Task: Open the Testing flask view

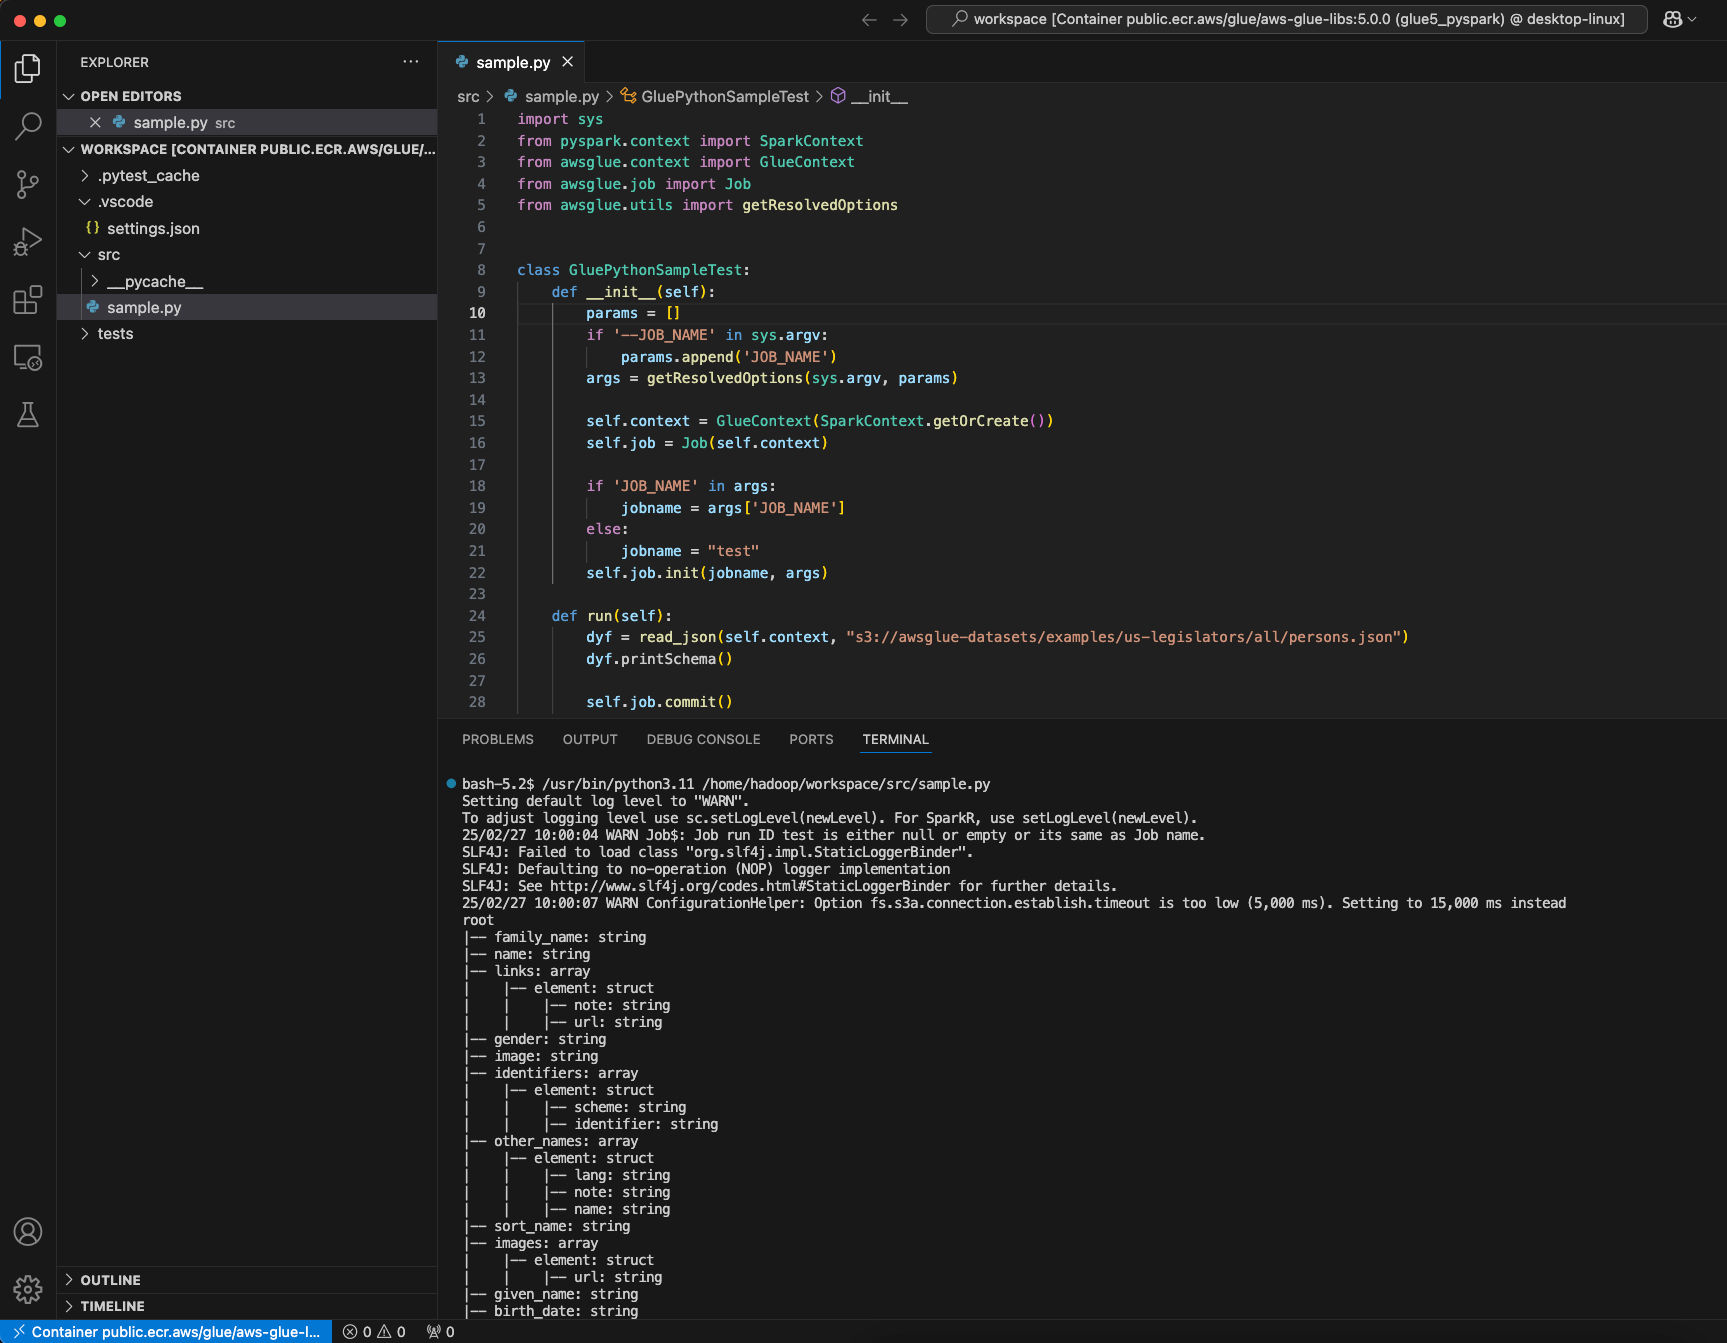Action: [x=28, y=415]
